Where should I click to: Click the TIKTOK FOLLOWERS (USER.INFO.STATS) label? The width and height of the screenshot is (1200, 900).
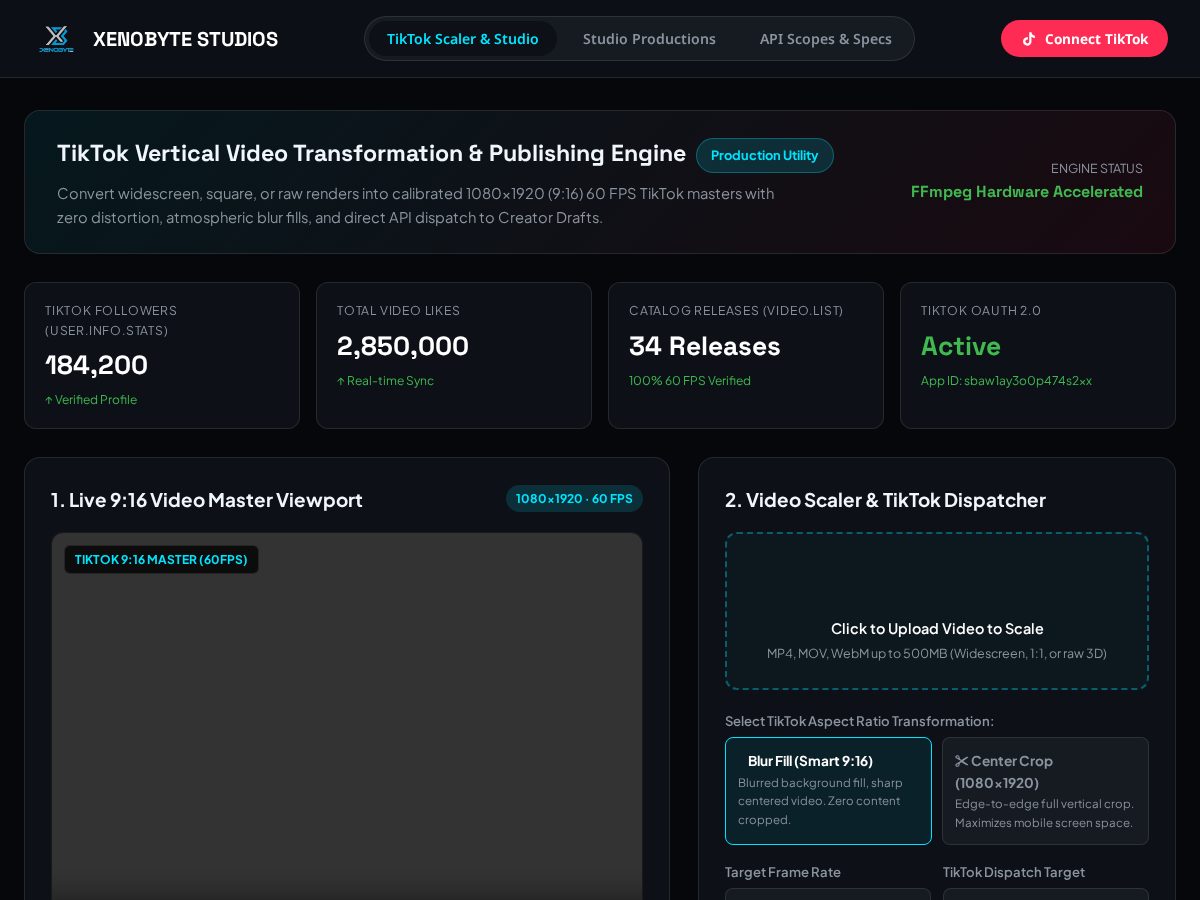111,320
